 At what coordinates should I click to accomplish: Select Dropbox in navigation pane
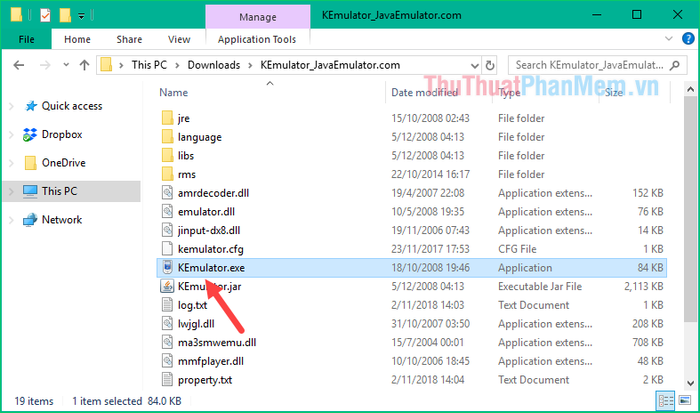coord(62,134)
